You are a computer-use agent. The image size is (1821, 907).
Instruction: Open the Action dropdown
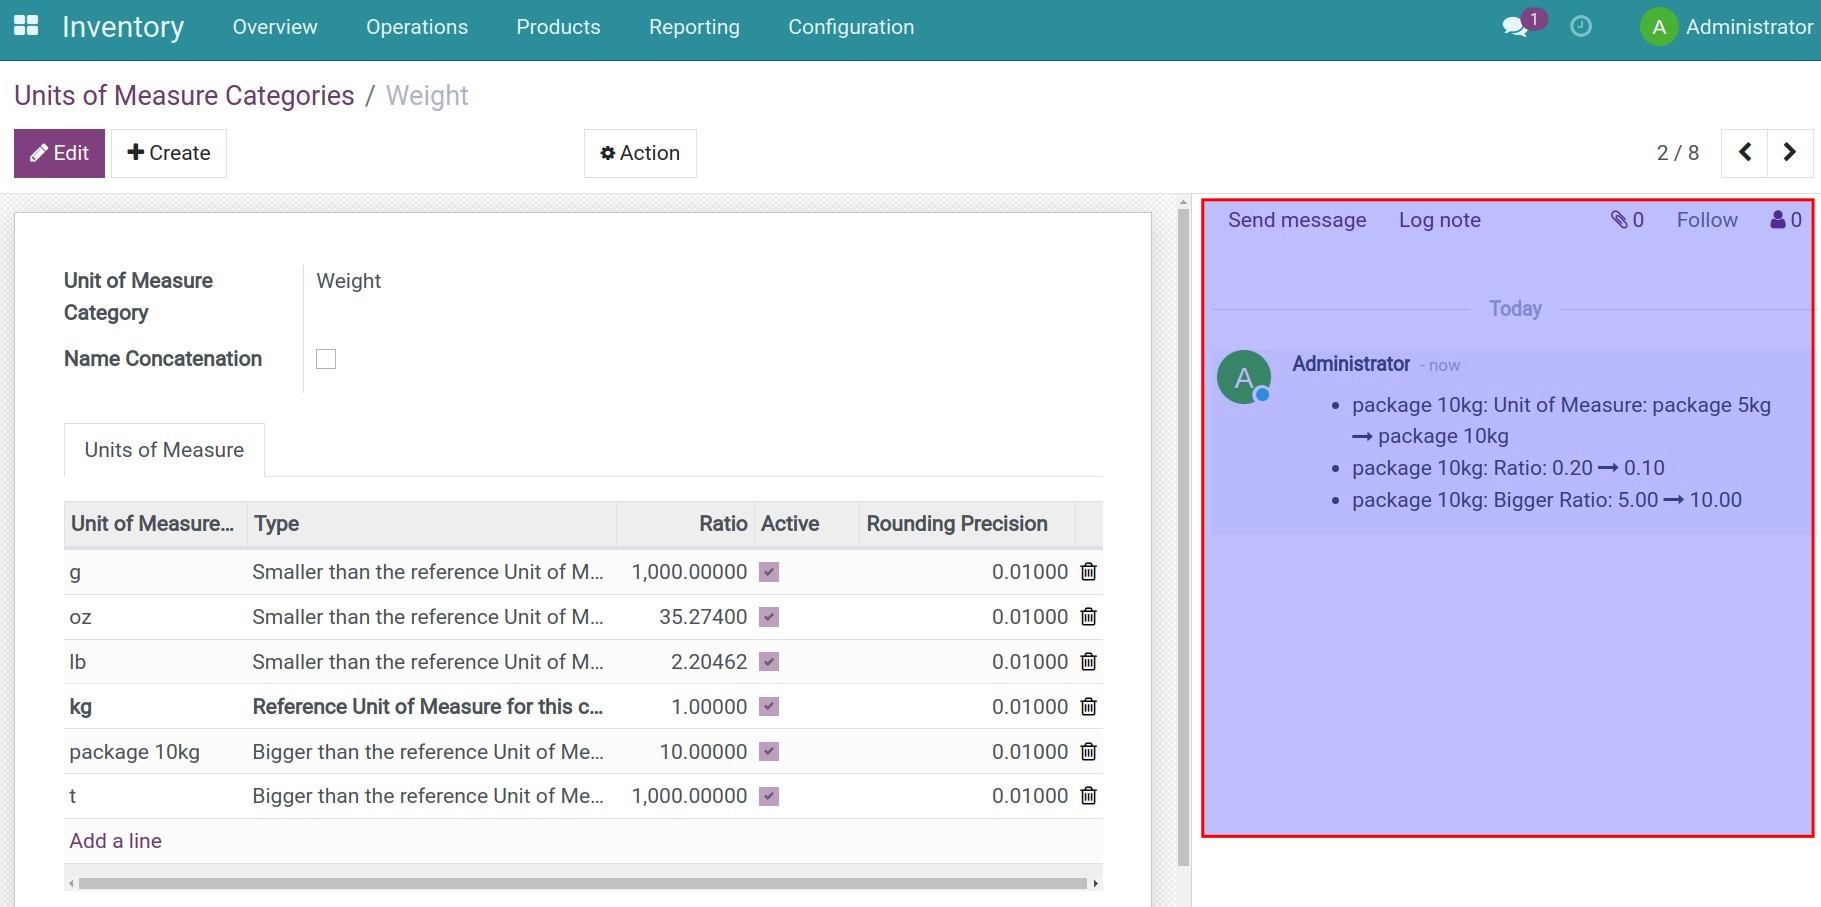click(640, 153)
